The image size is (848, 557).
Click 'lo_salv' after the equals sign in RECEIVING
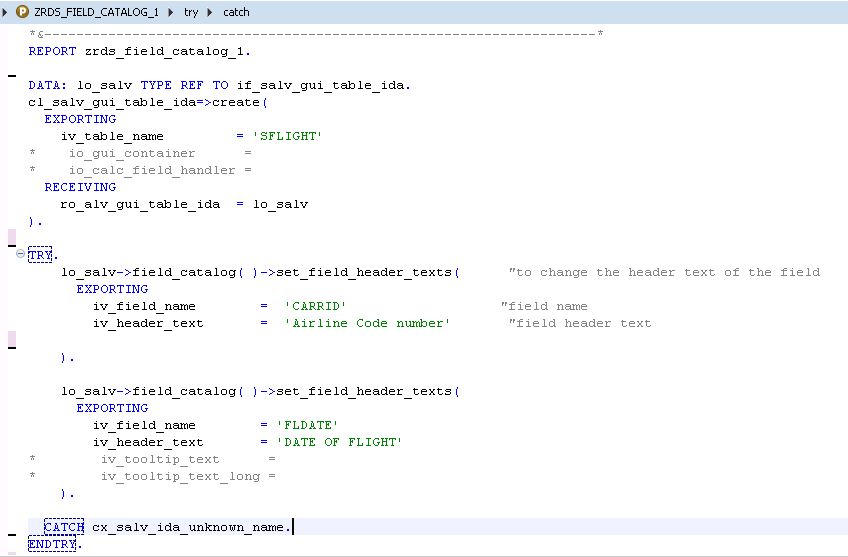click(x=280, y=204)
